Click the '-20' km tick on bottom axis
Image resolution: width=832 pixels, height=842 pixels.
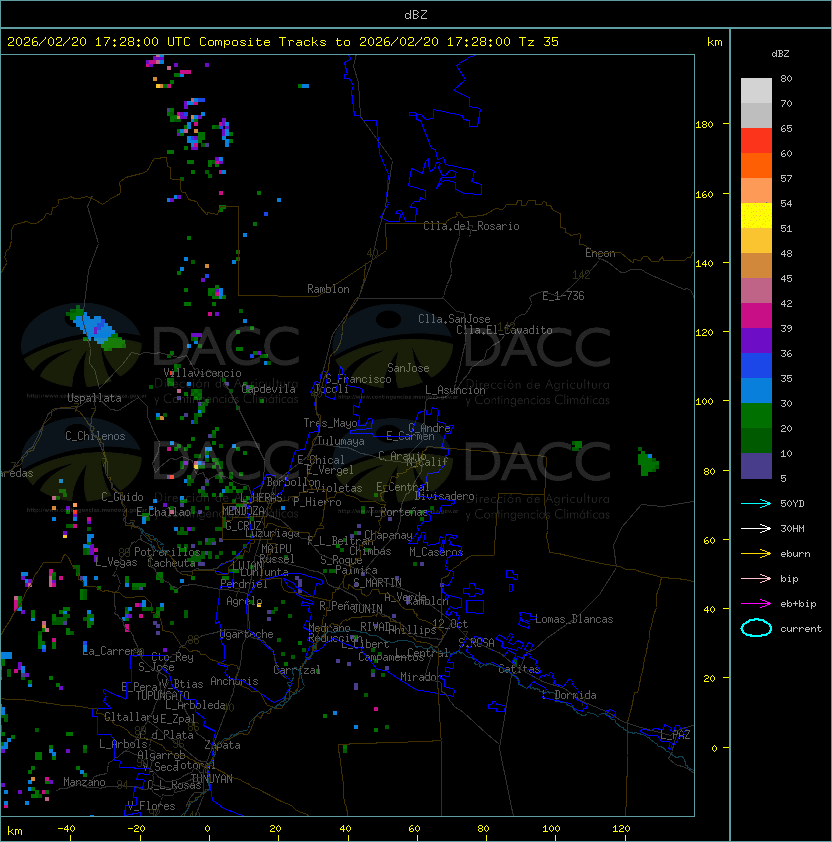point(136,829)
